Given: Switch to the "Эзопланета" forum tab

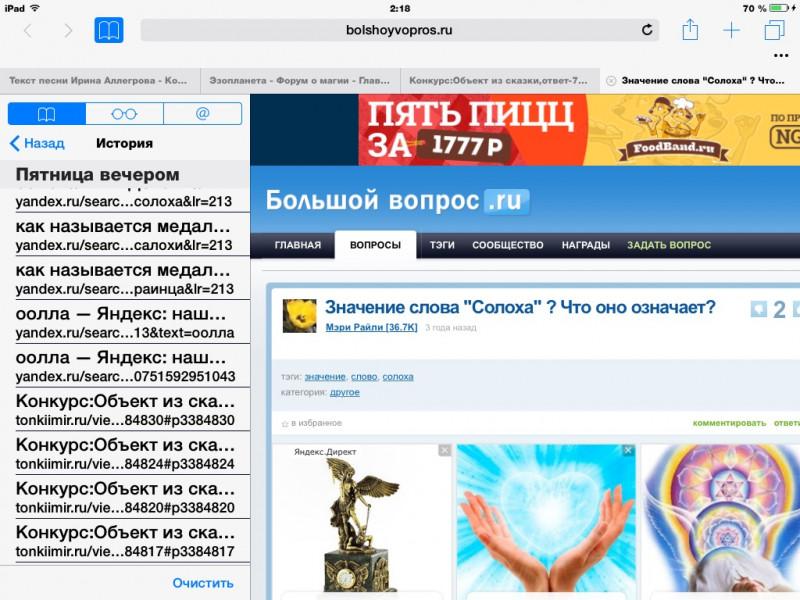Looking at the screenshot, I should pyautogui.click(x=300, y=80).
